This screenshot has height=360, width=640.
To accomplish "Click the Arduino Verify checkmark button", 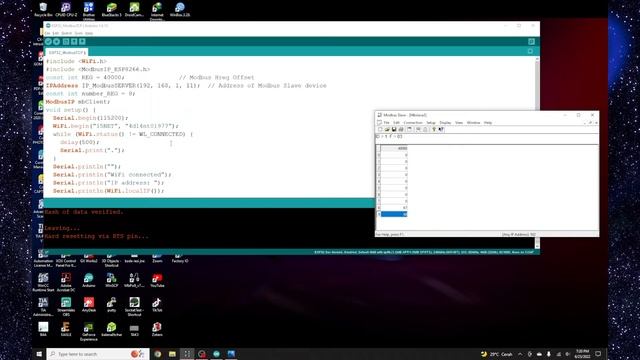I will point(49,42).
